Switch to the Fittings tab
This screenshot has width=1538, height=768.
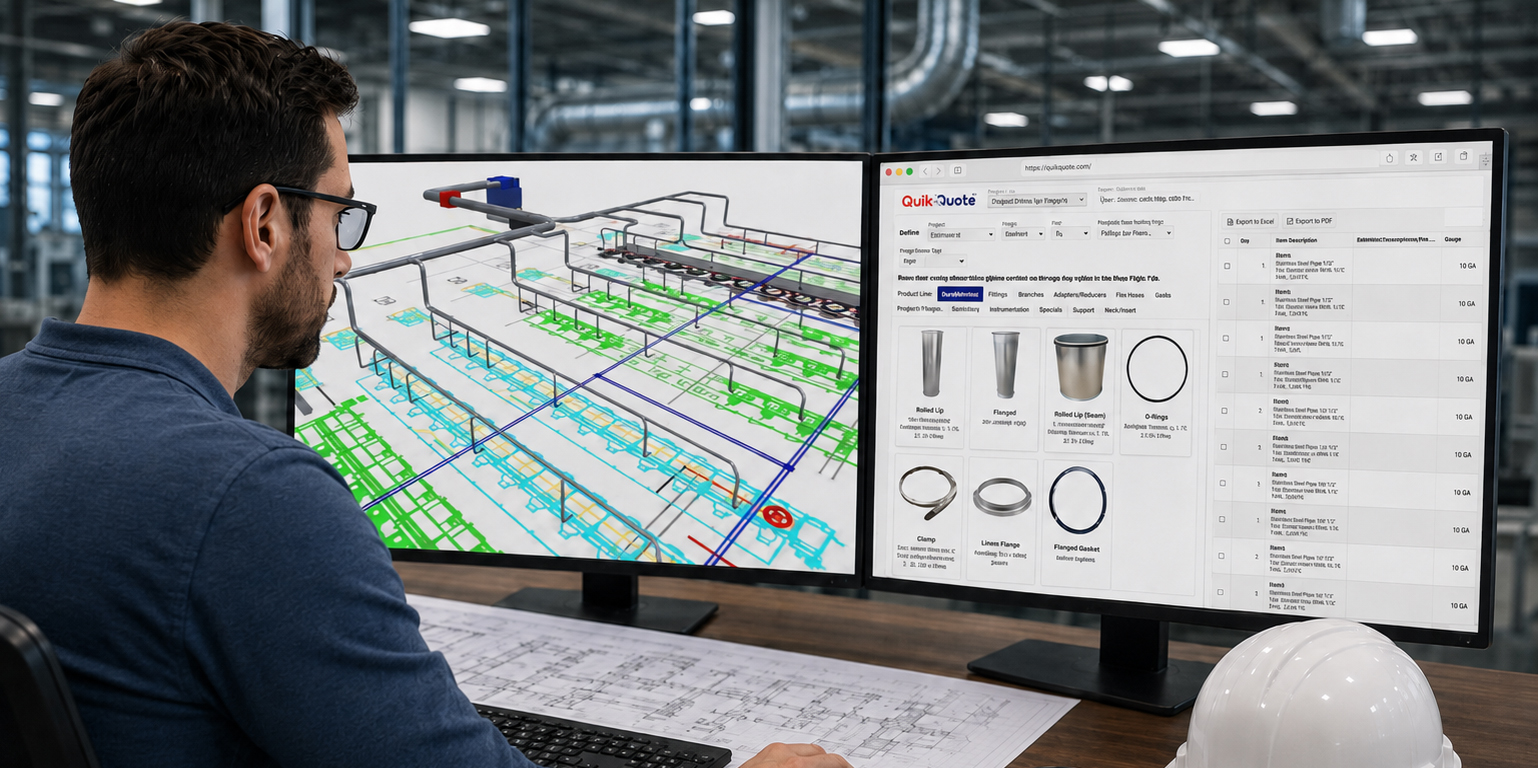(997, 294)
